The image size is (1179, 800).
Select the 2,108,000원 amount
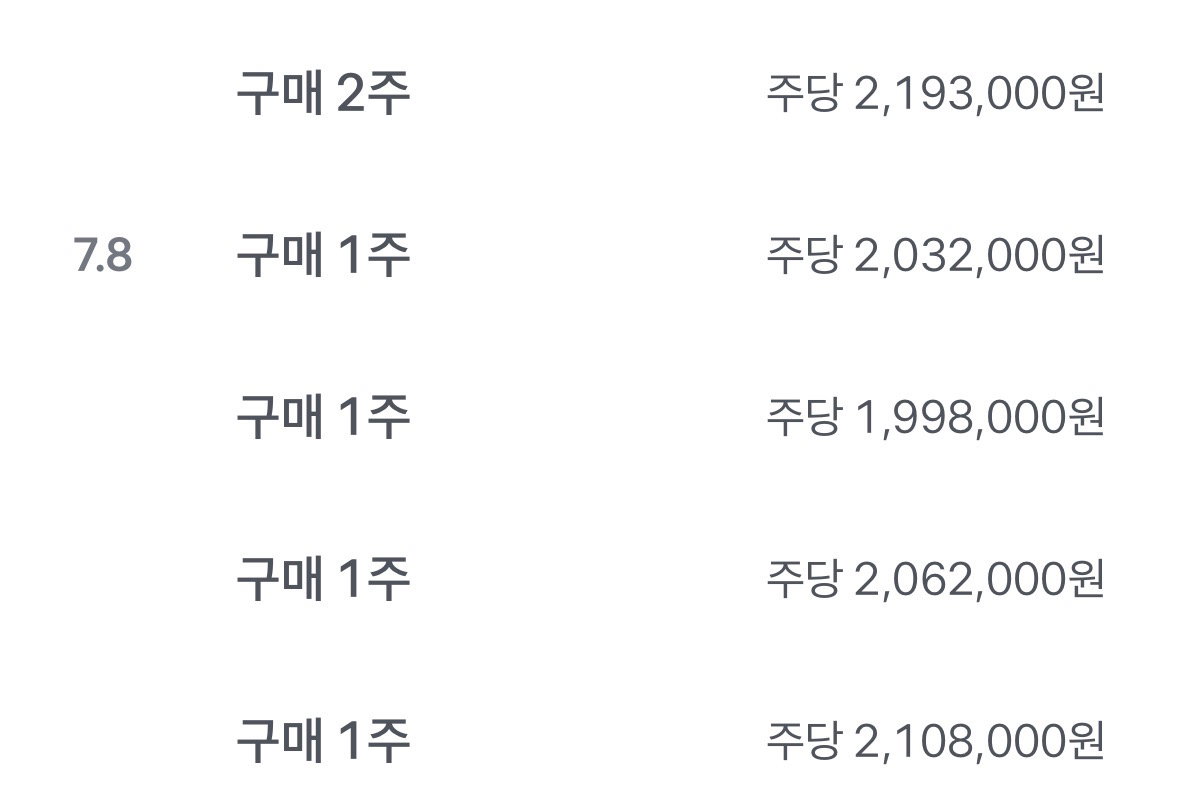tap(980, 741)
